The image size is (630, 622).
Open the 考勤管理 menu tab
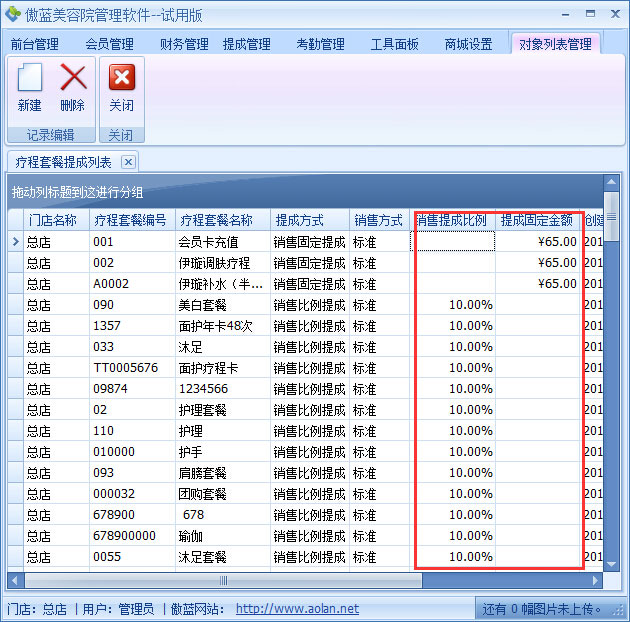(x=320, y=44)
